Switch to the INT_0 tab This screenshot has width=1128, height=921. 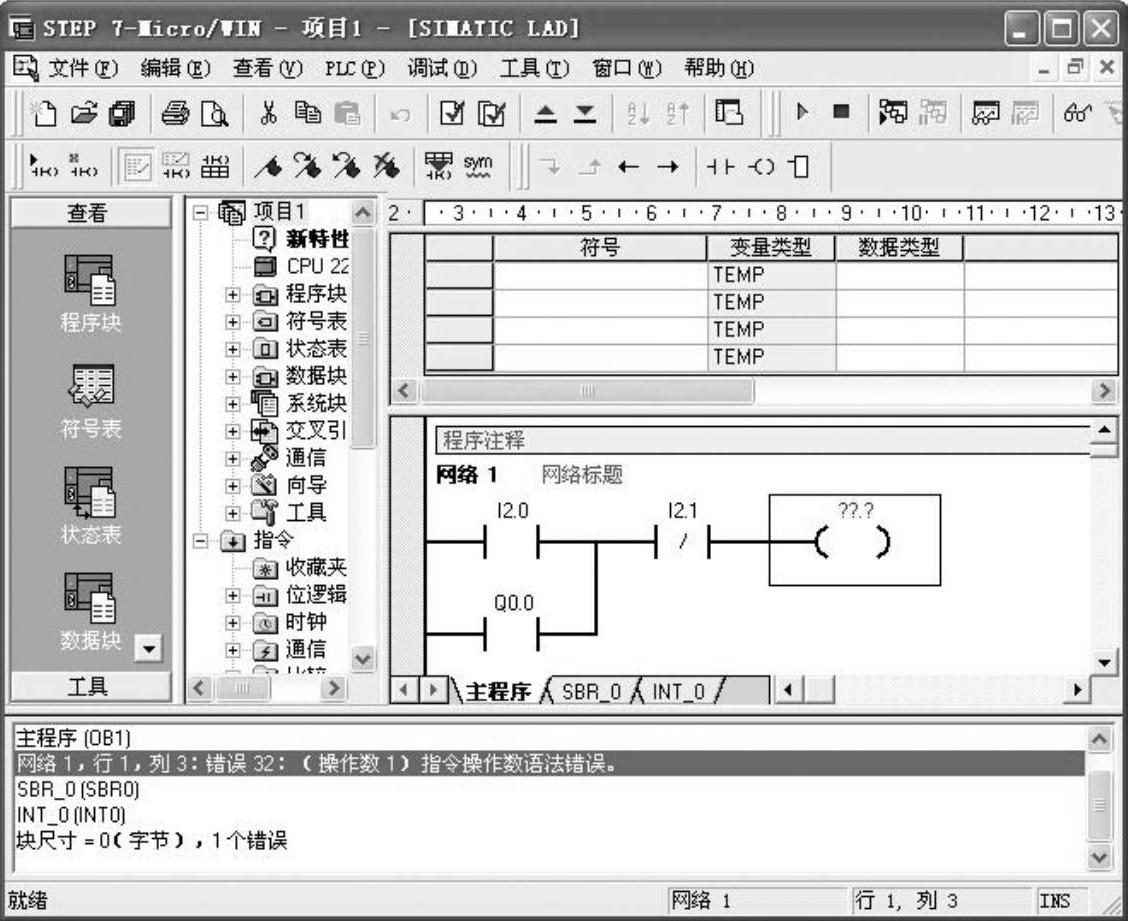tap(678, 691)
